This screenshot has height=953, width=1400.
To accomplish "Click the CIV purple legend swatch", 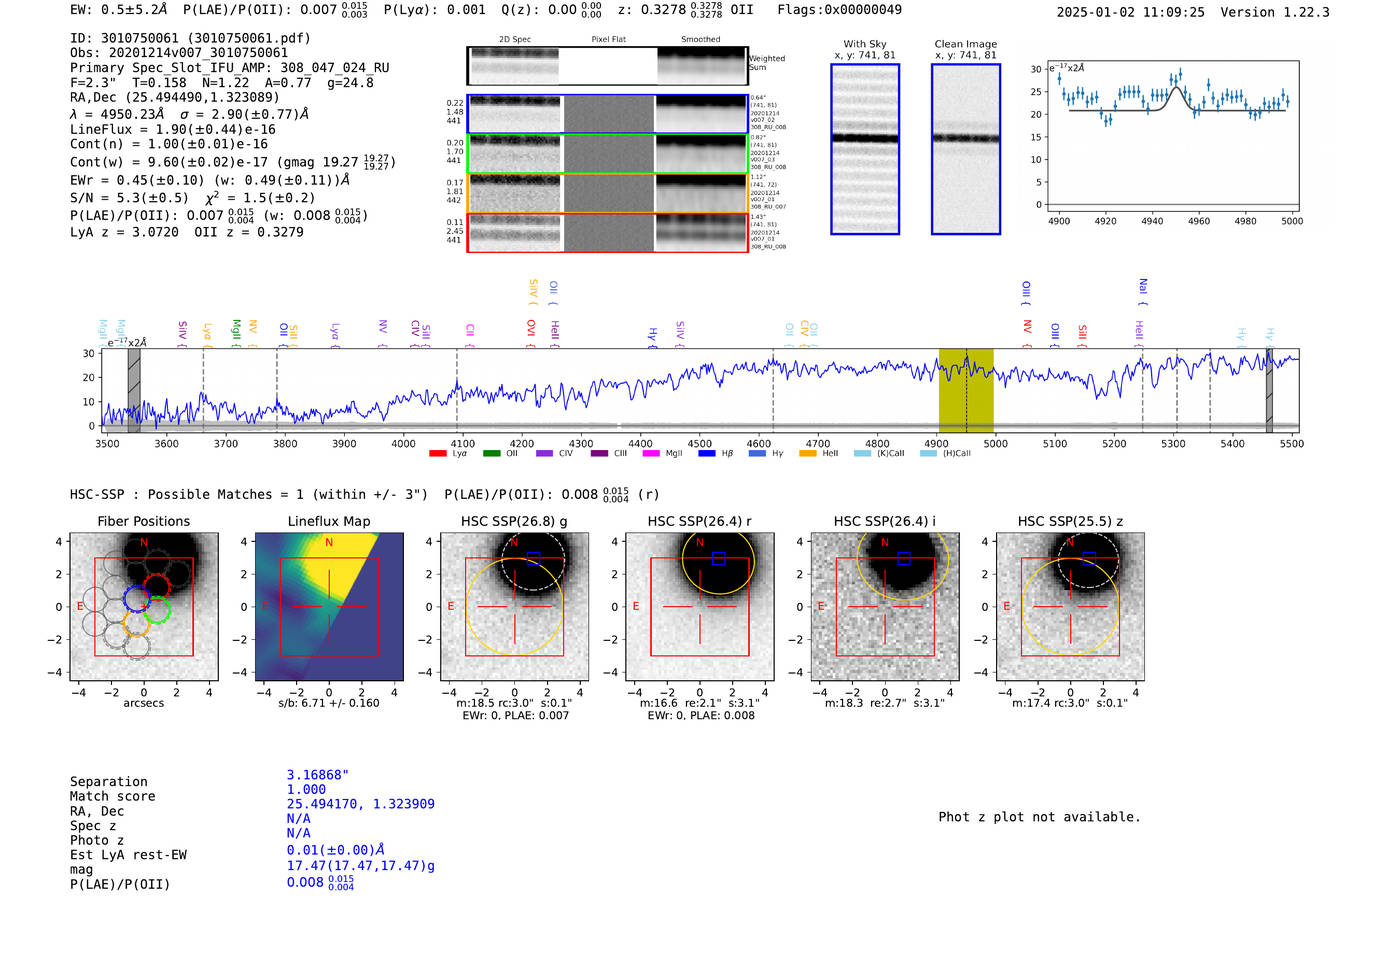I will (544, 453).
